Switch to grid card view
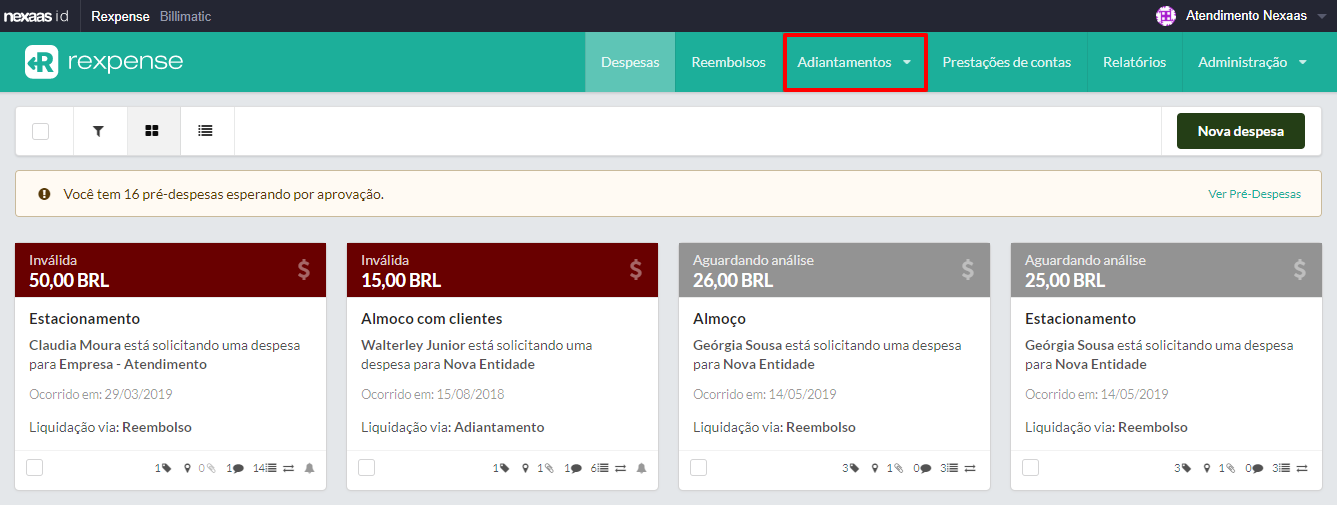This screenshot has width=1337, height=505. click(x=152, y=131)
